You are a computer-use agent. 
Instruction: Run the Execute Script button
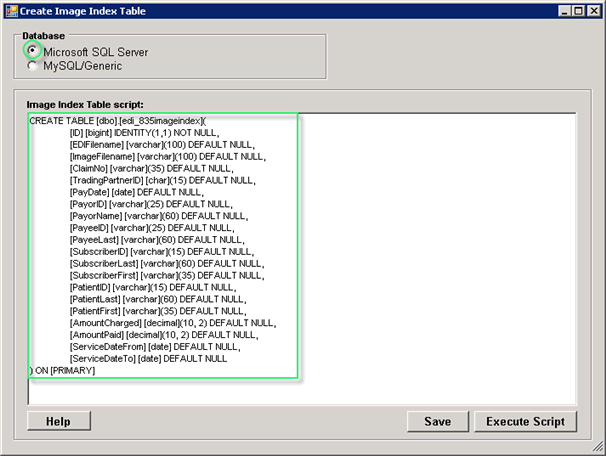(x=525, y=421)
